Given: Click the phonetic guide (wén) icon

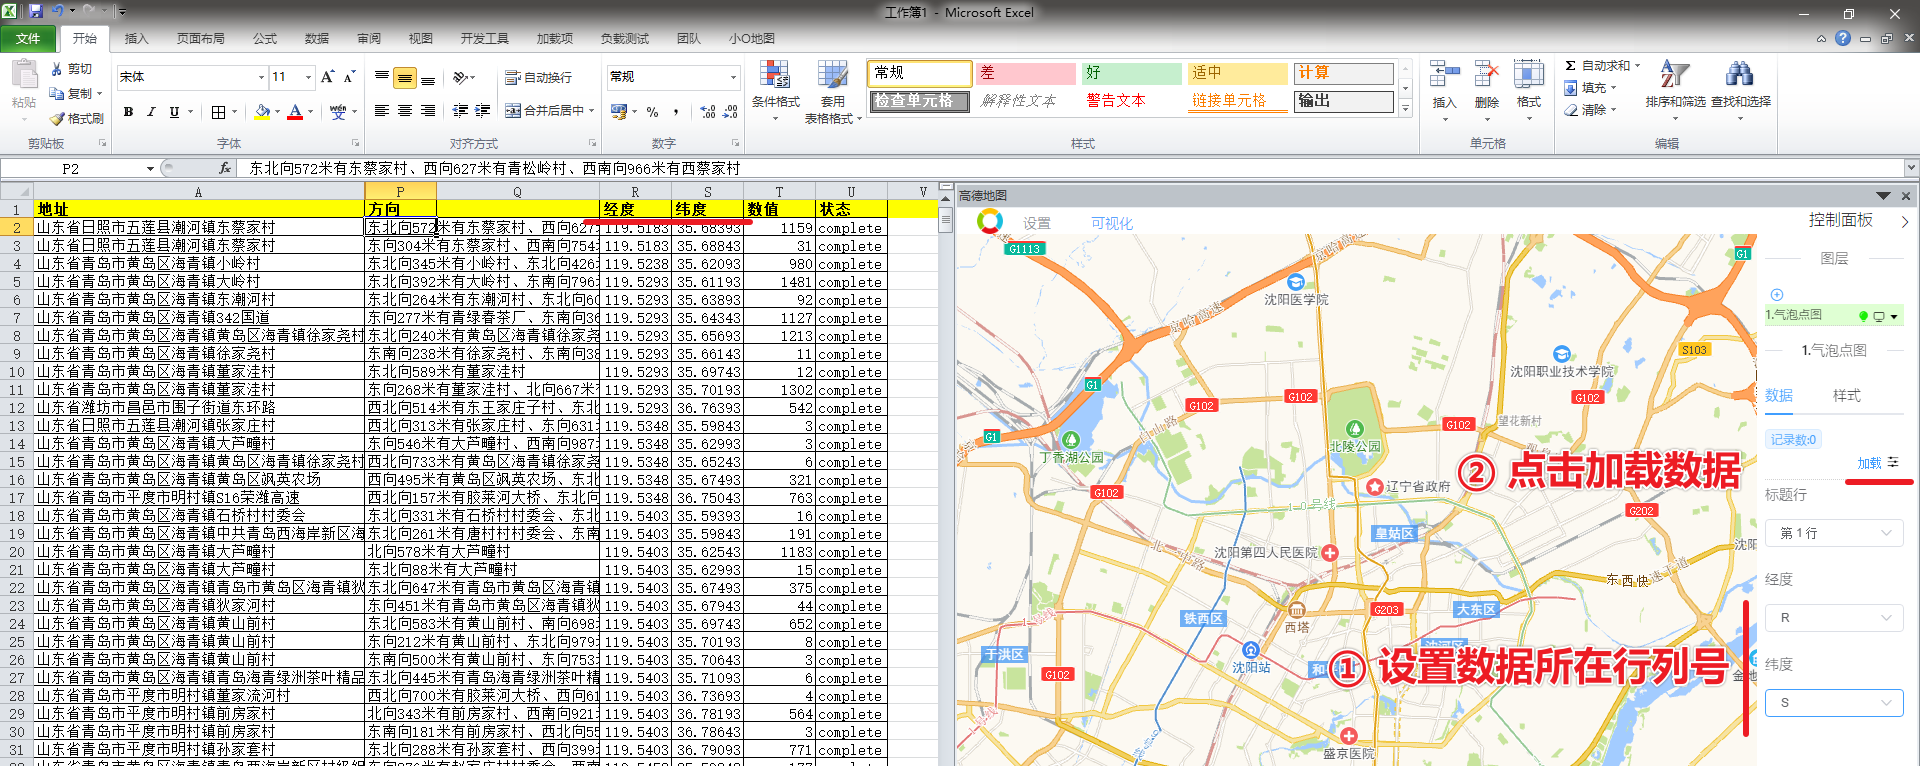Looking at the screenshot, I should [338, 112].
